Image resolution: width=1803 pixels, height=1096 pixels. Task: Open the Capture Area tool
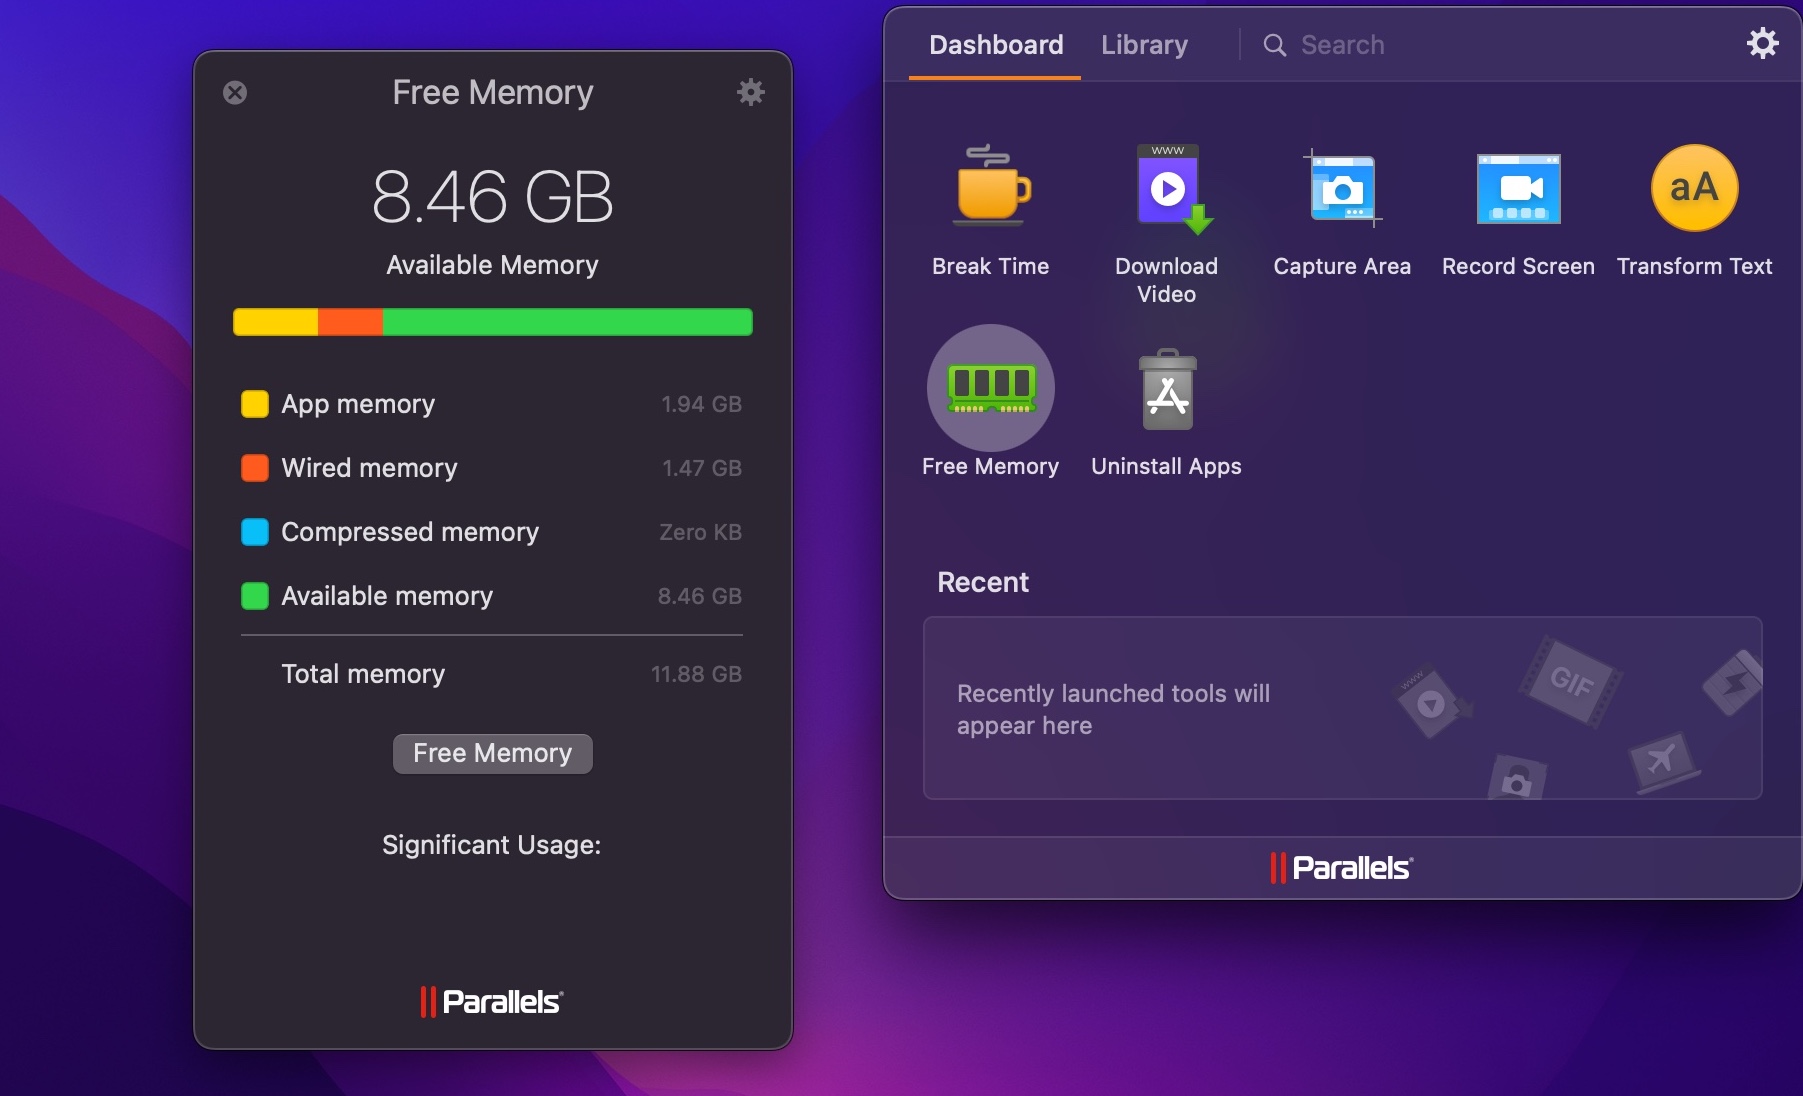click(1342, 188)
